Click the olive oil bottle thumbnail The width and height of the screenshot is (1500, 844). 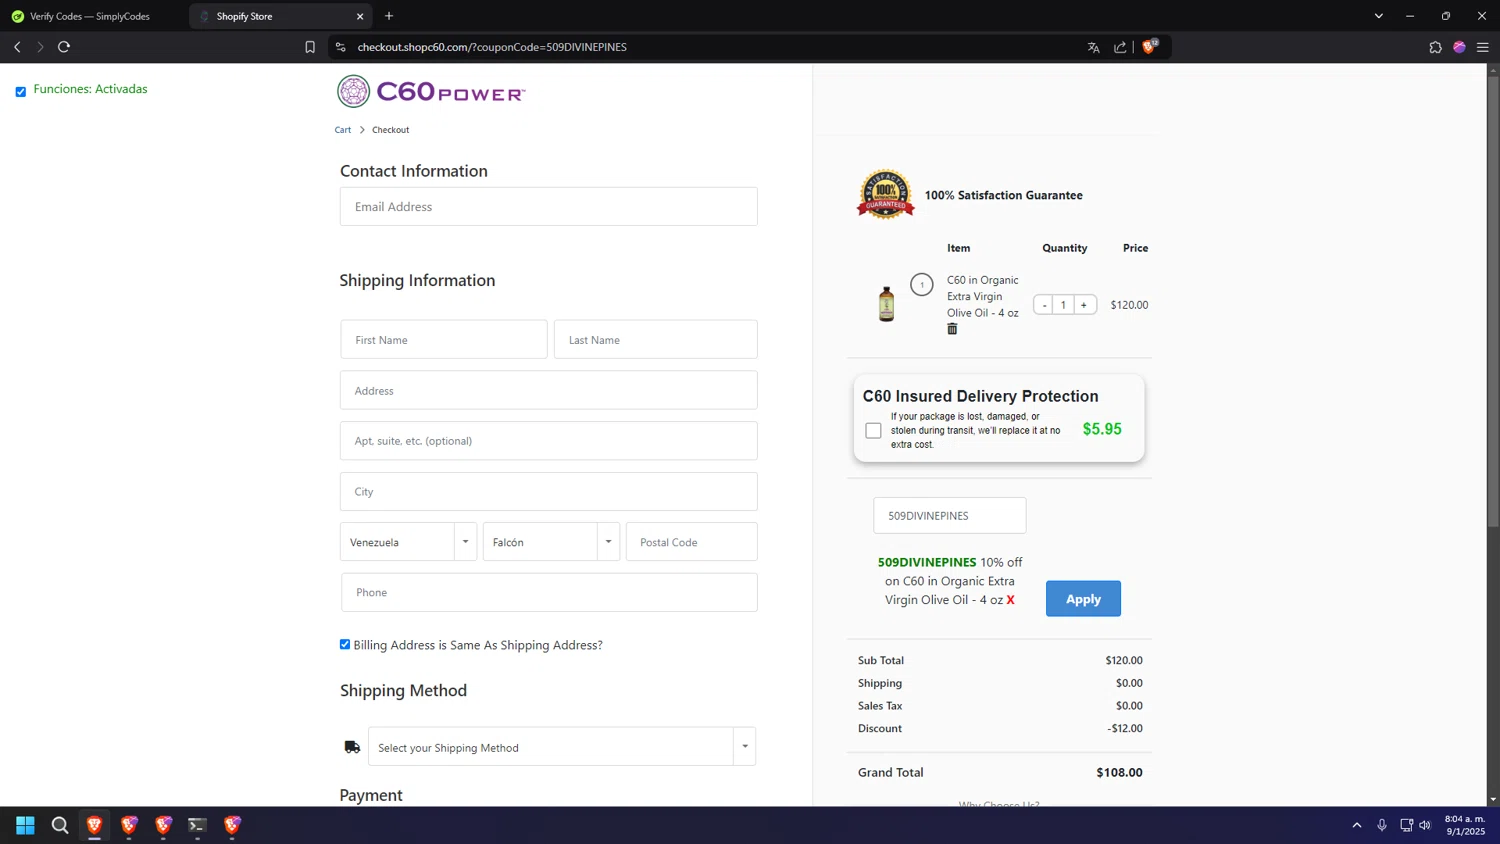(886, 304)
